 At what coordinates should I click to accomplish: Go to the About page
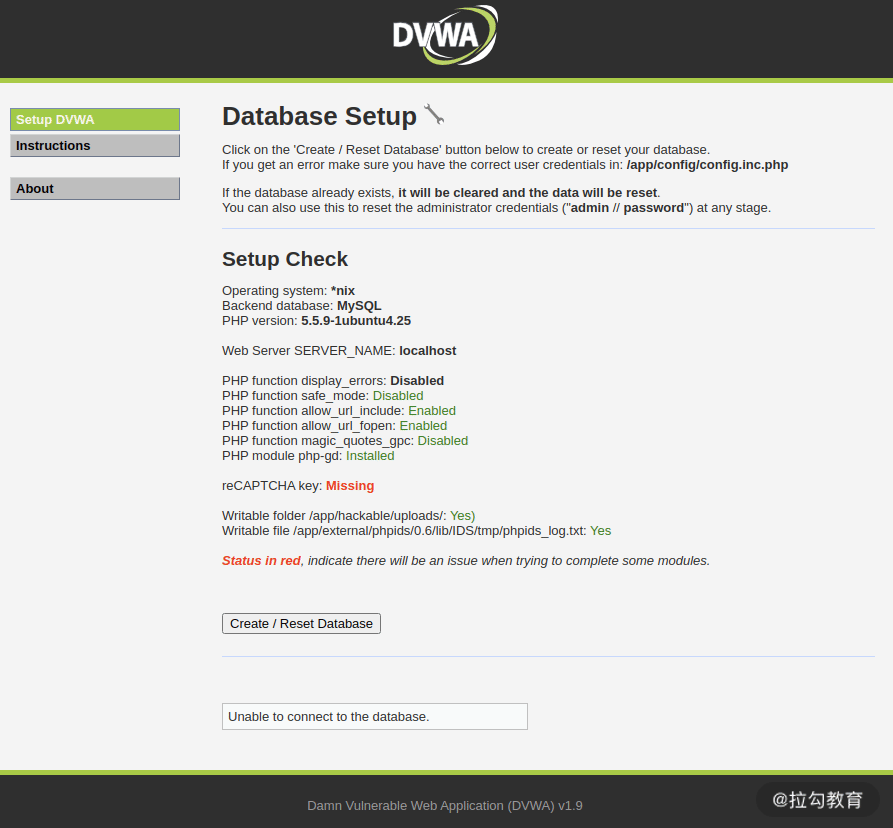[x=95, y=188]
